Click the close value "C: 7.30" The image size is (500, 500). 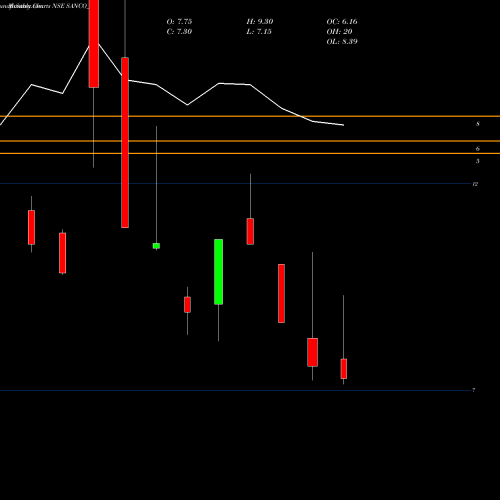point(179,32)
